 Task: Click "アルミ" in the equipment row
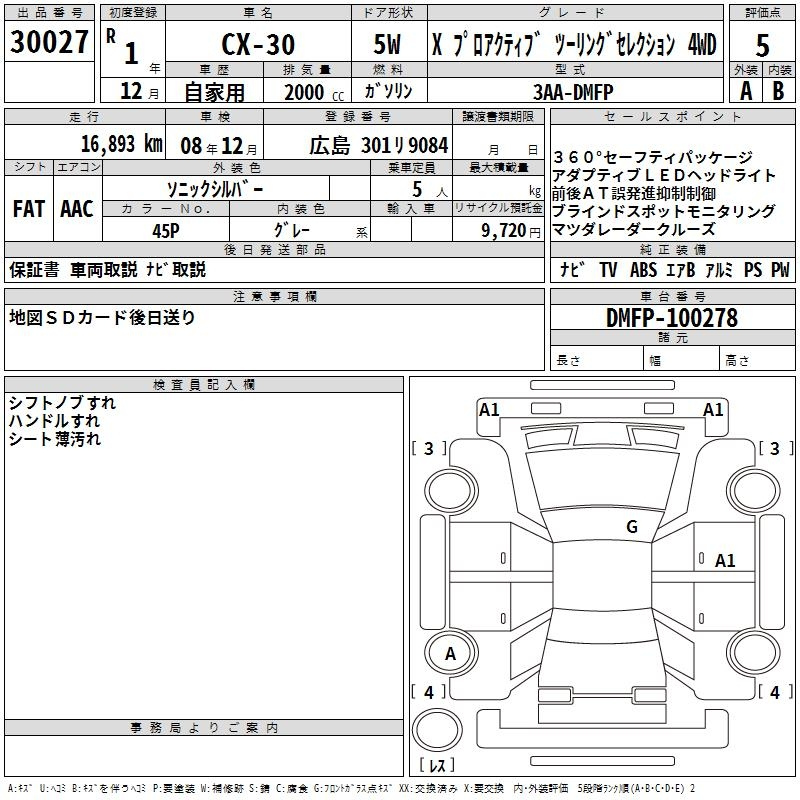719,270
